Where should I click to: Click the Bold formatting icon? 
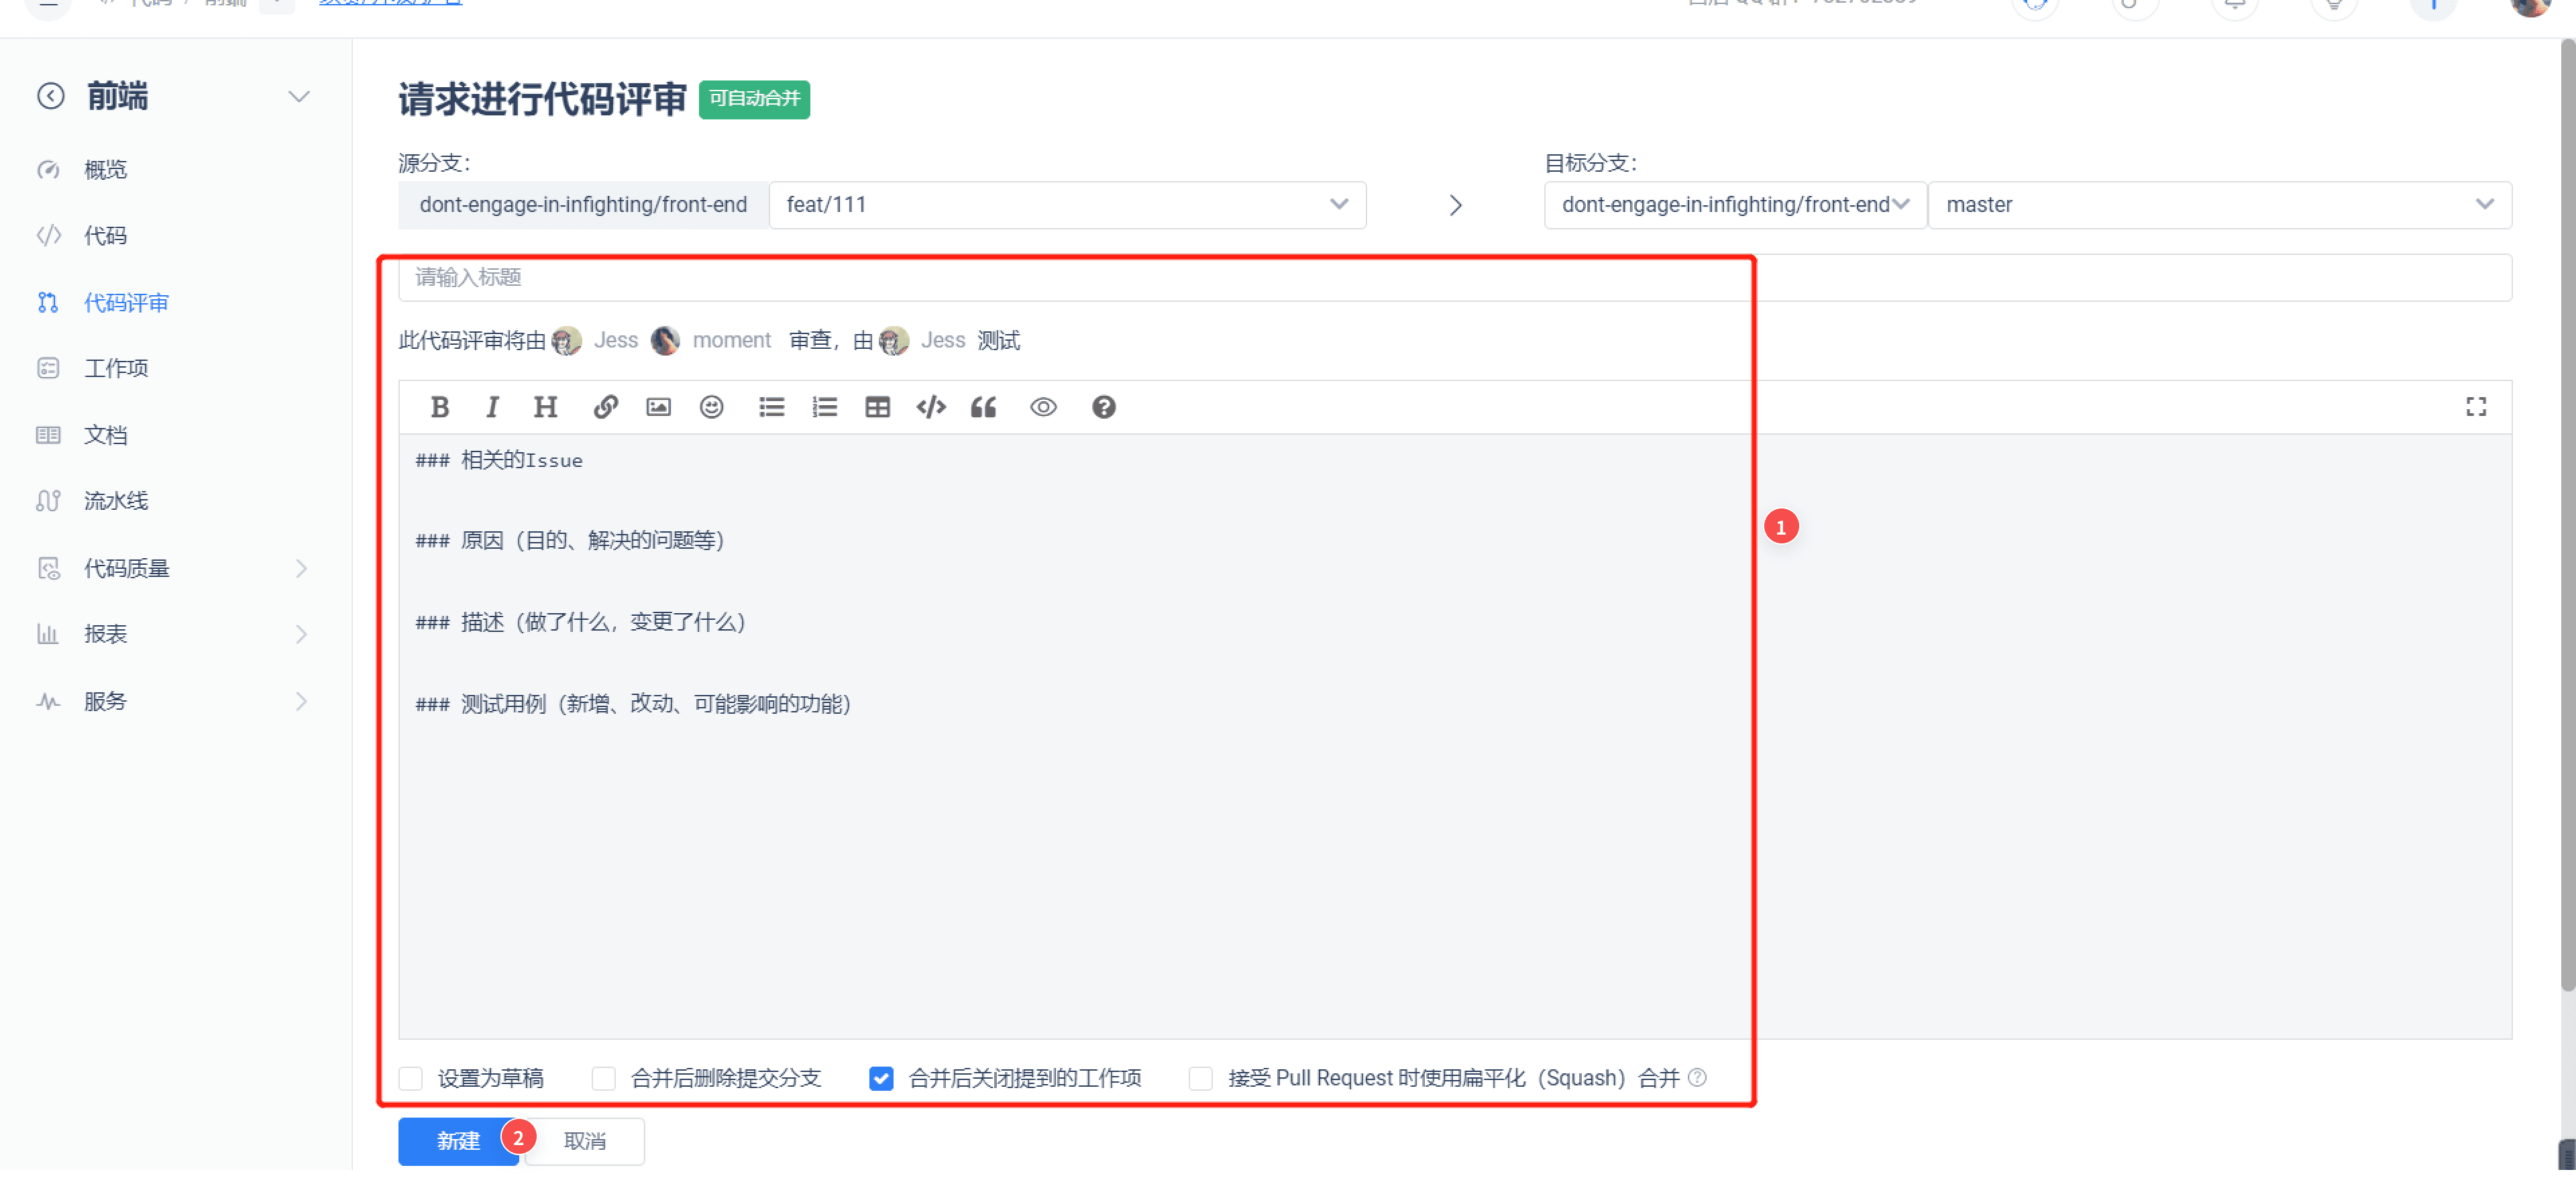pos(439,406)
